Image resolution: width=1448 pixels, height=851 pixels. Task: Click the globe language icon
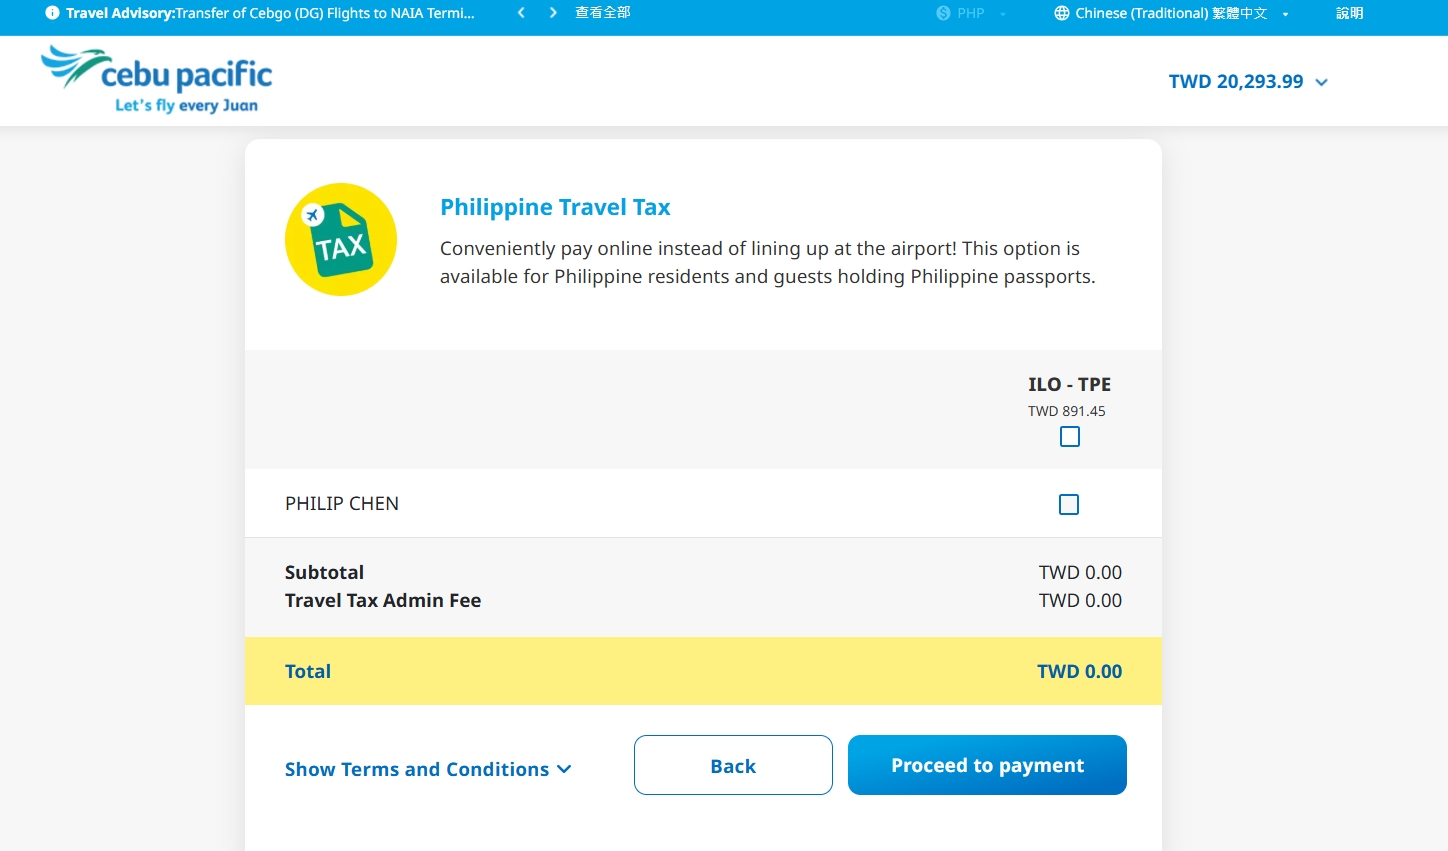tap(1062, 13)
